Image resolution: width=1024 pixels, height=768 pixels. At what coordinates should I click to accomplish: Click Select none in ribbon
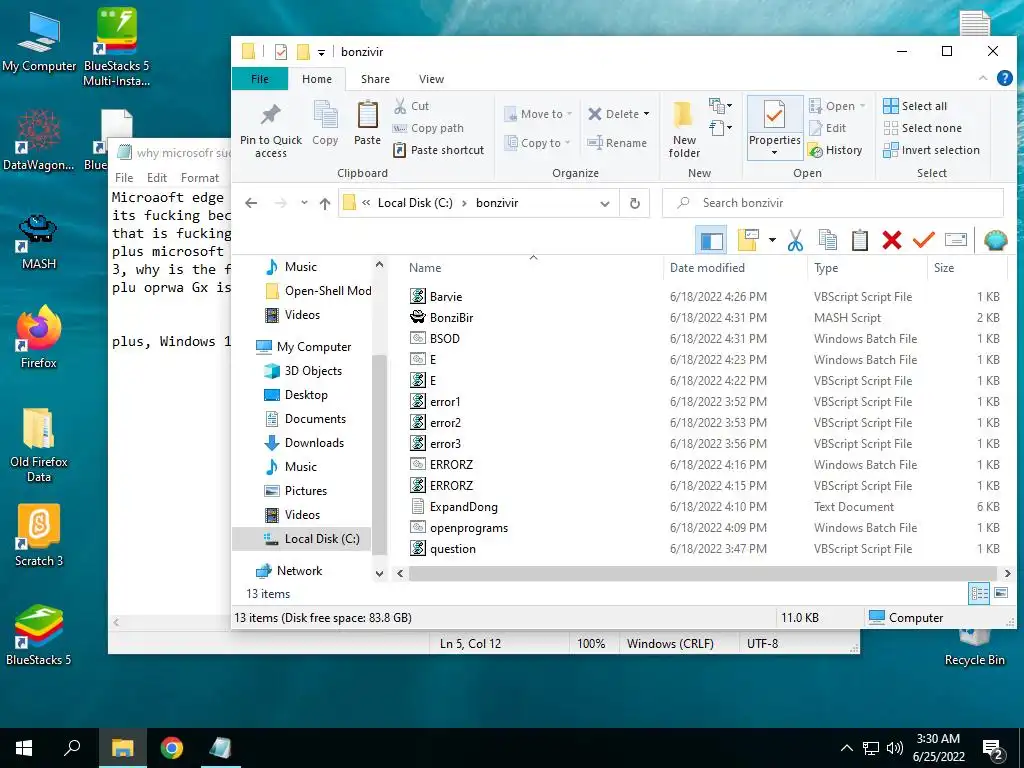click(x=922, y=128)
